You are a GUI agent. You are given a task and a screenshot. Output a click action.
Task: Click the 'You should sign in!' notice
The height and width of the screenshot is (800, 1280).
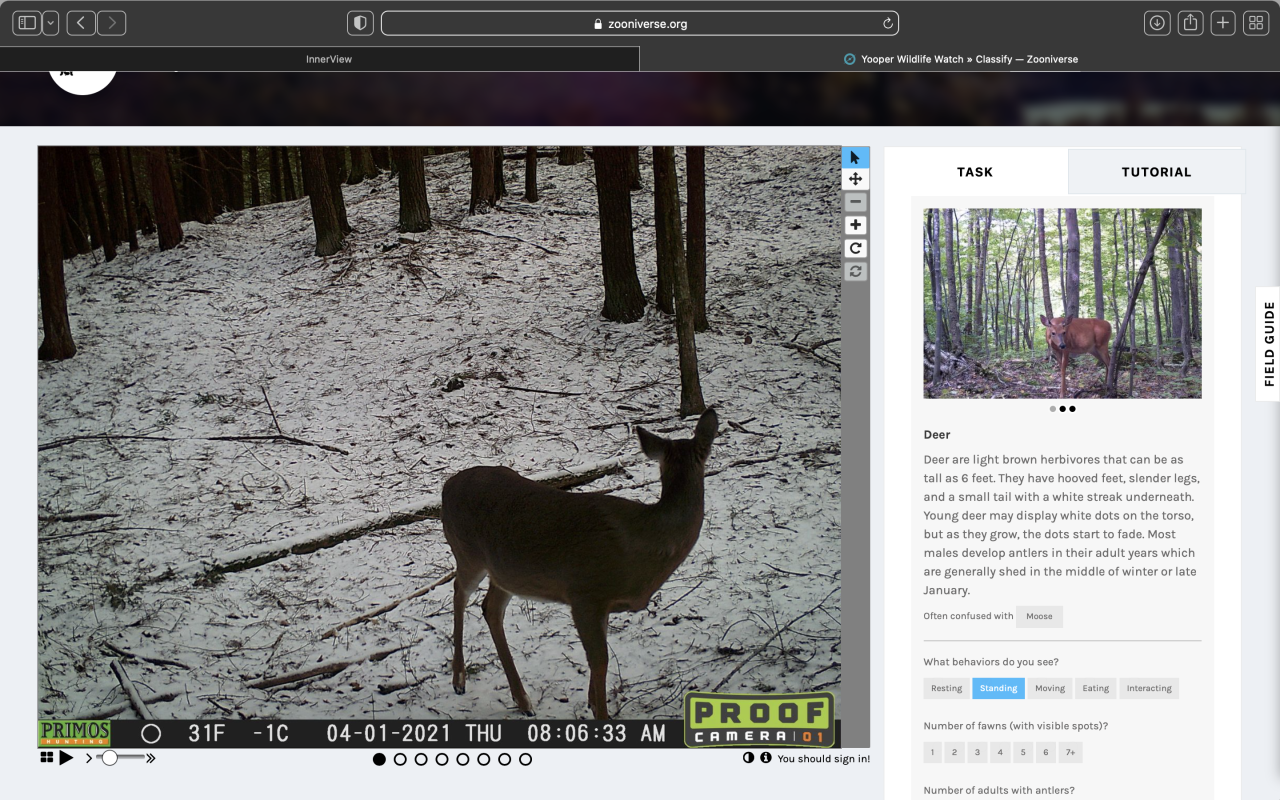[x=823, y=759]
